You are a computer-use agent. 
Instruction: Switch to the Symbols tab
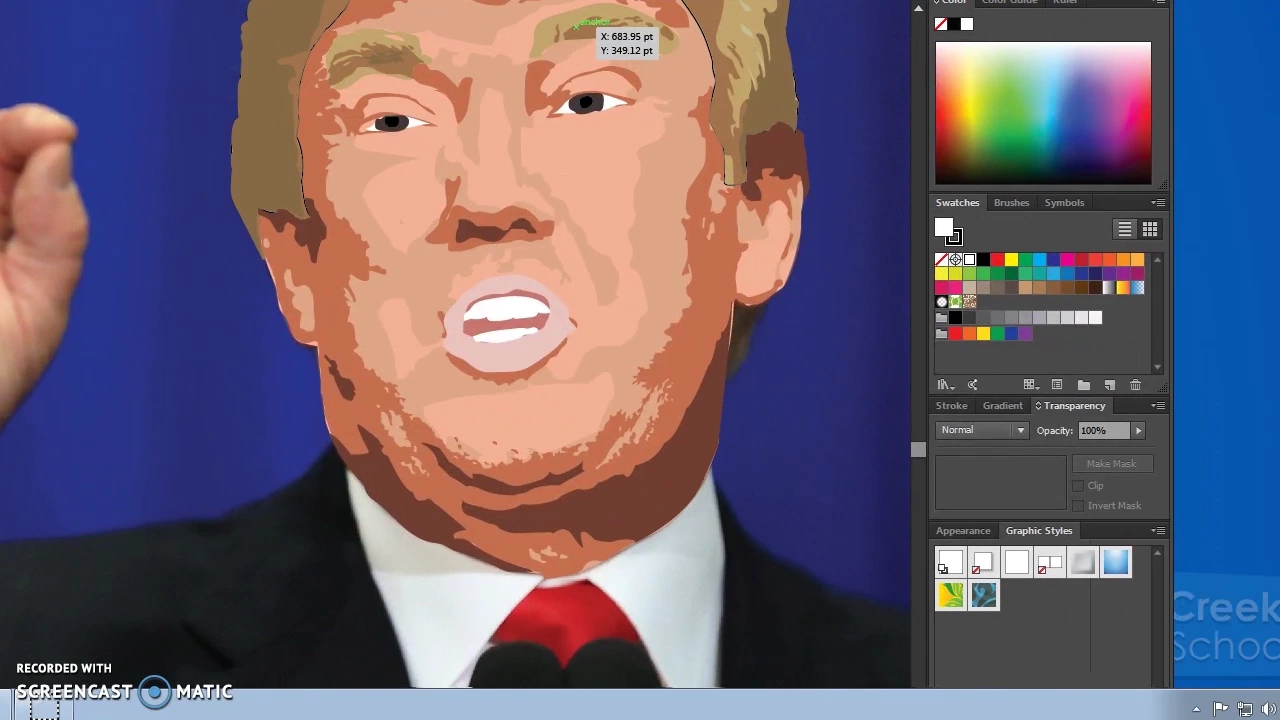coord(1064,203)
